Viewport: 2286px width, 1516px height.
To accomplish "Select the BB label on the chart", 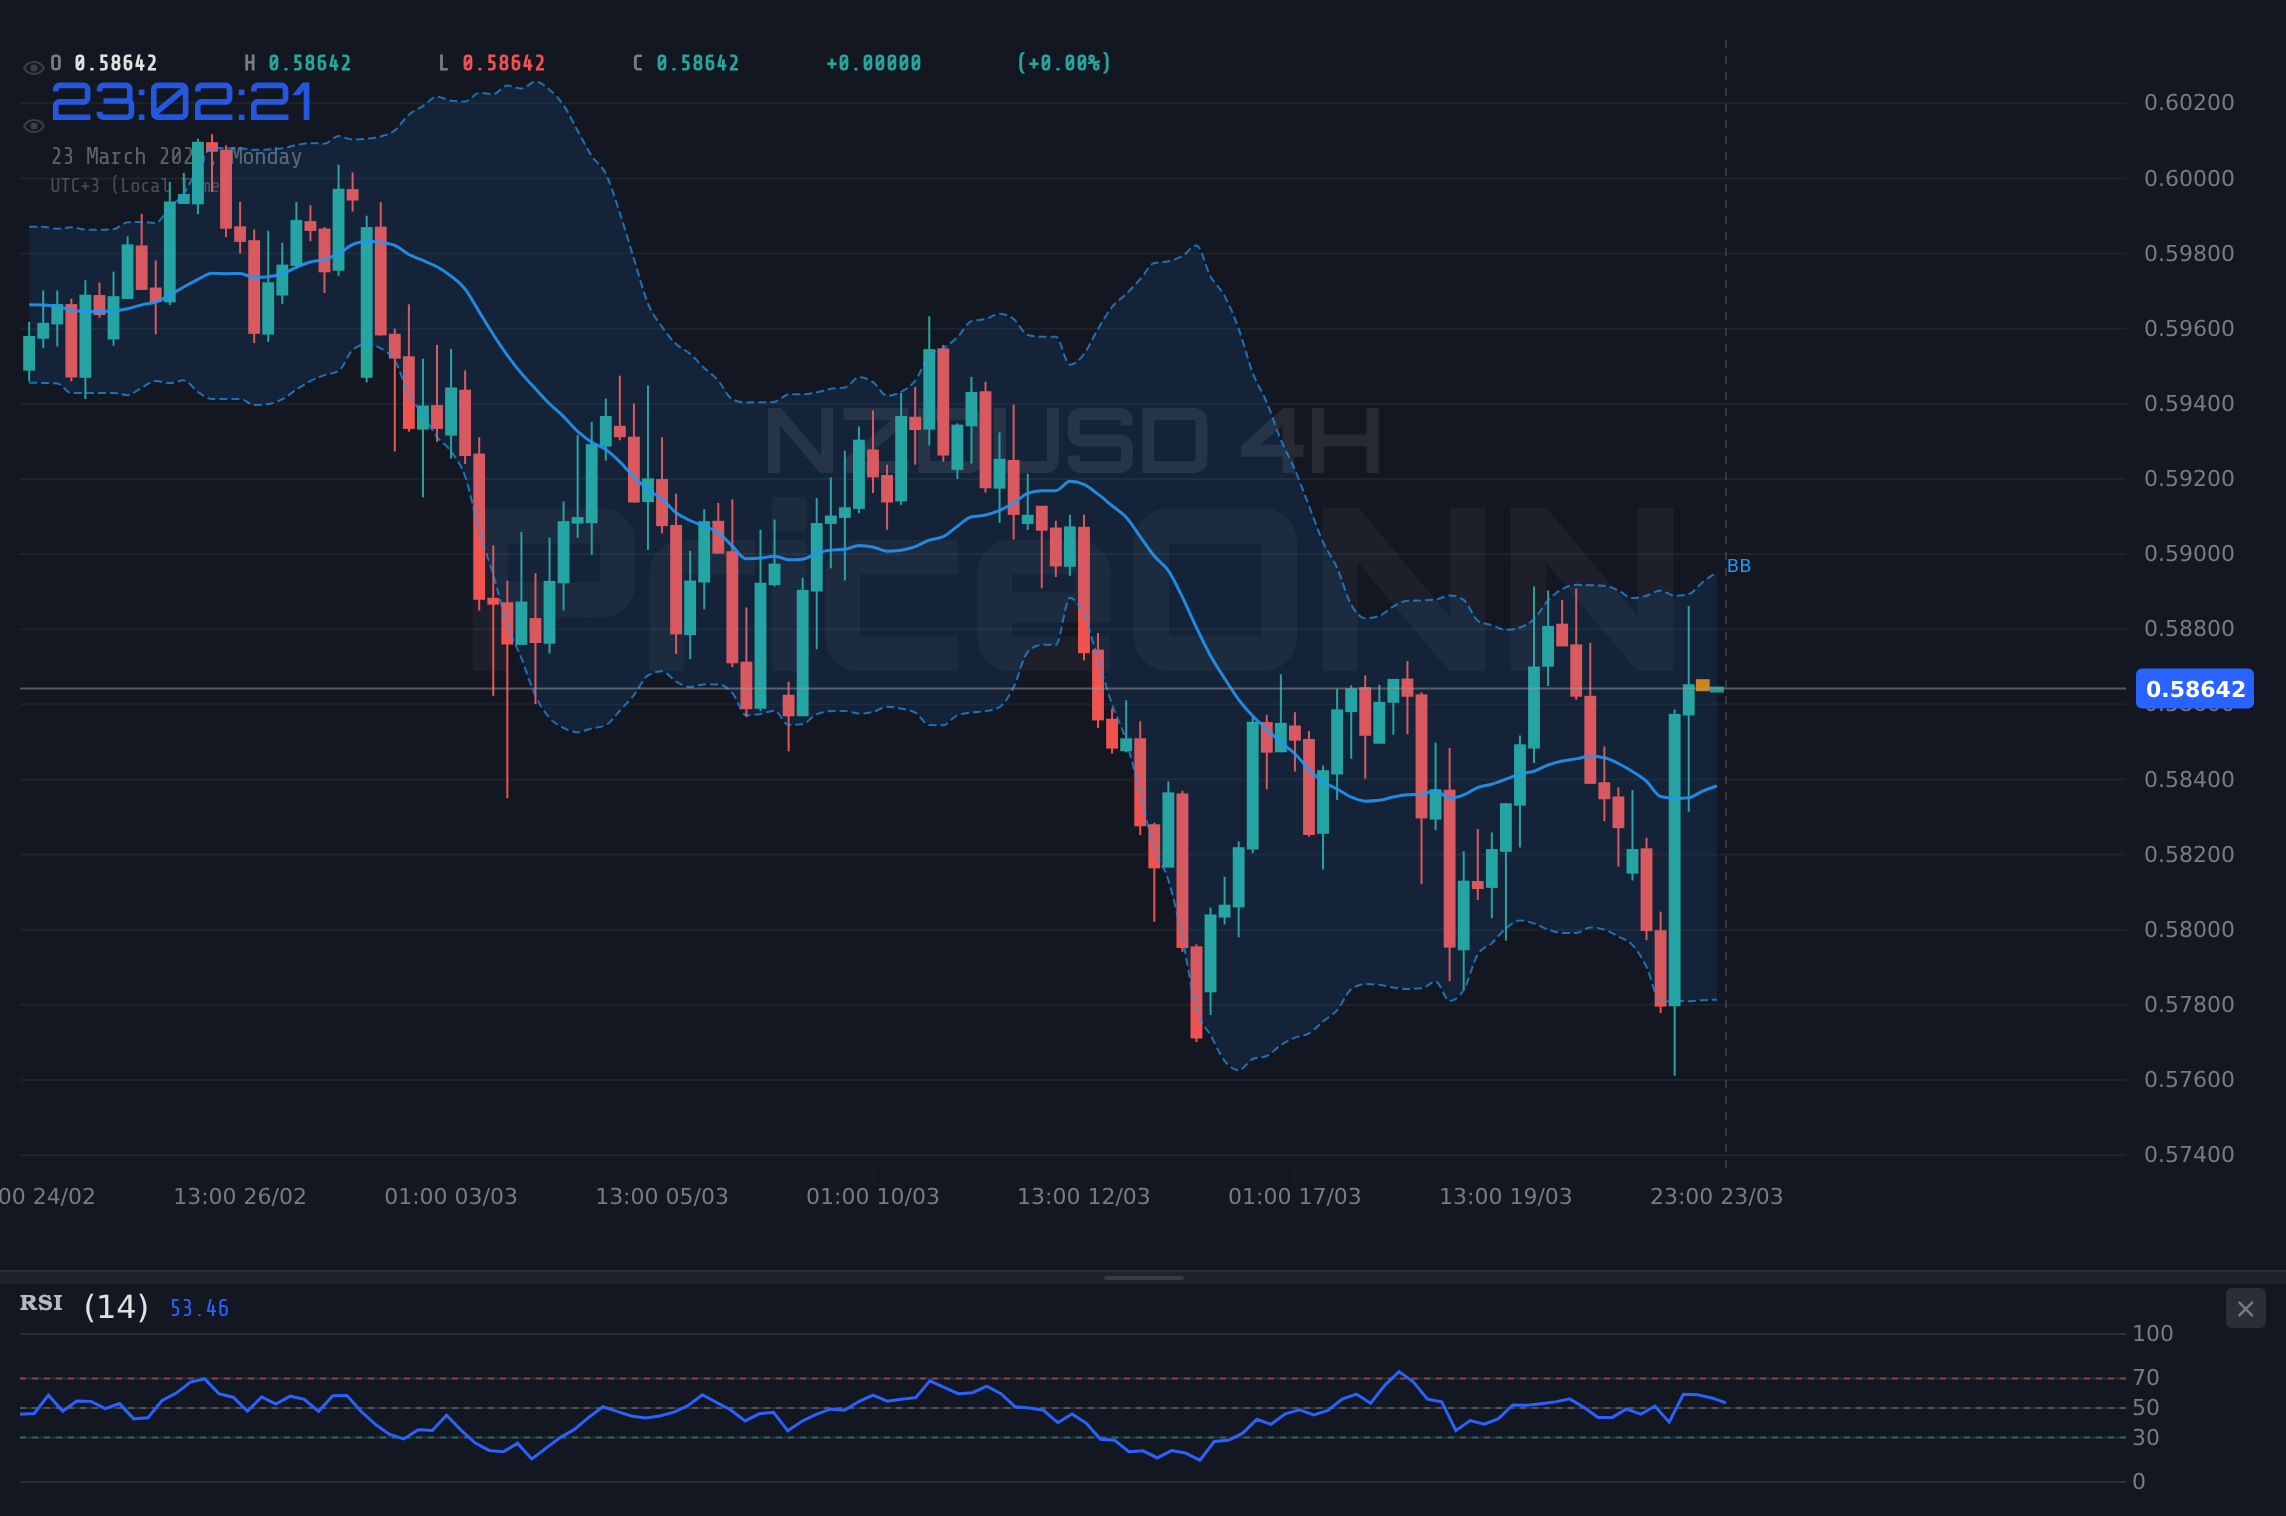I will coord(1738,565).
